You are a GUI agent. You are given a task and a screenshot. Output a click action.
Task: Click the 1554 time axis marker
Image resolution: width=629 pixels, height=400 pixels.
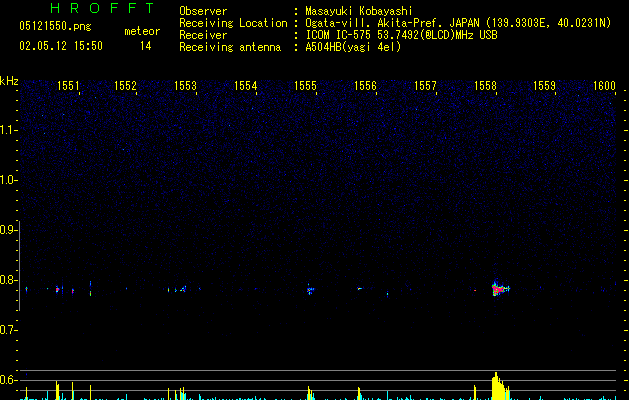click(246, 86)
